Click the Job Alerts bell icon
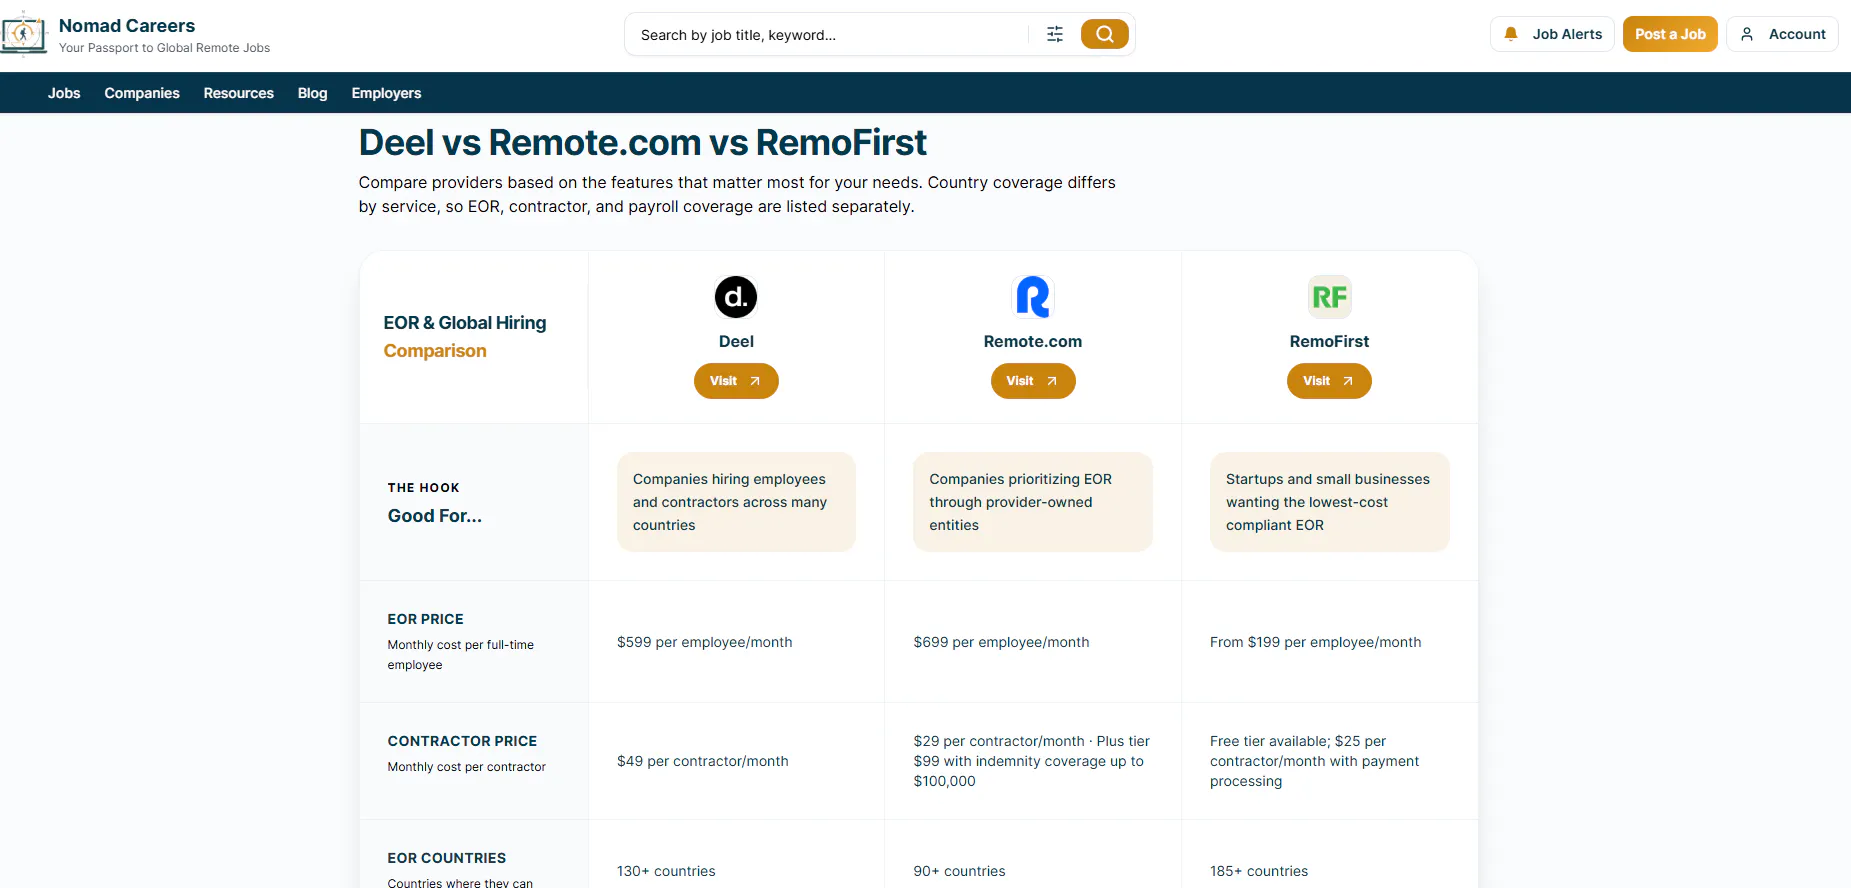Screen dimensions: 1851x888 1511,34
